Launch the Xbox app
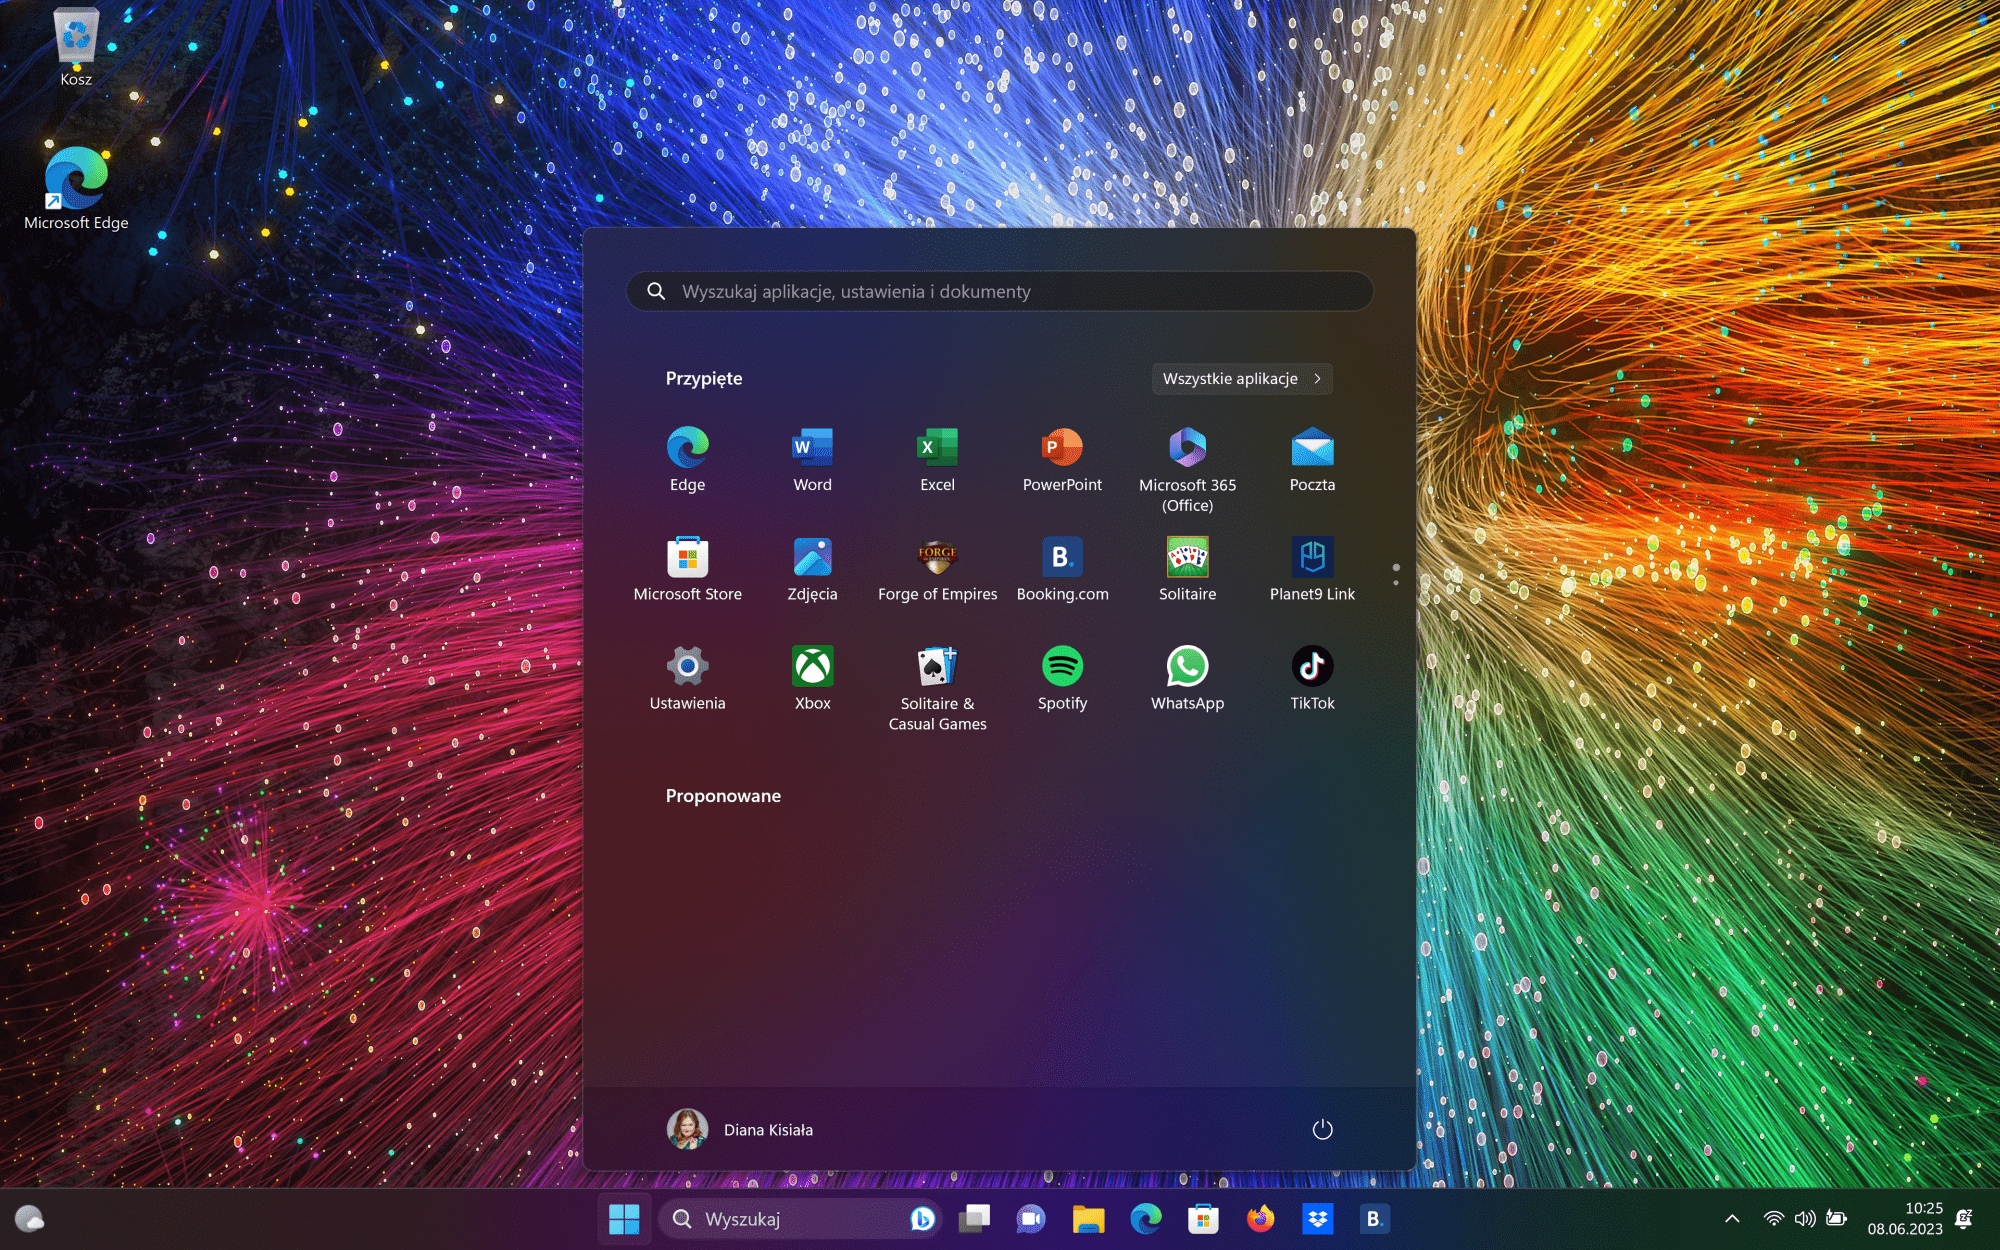The image size is (2000, 1250). 812,679
